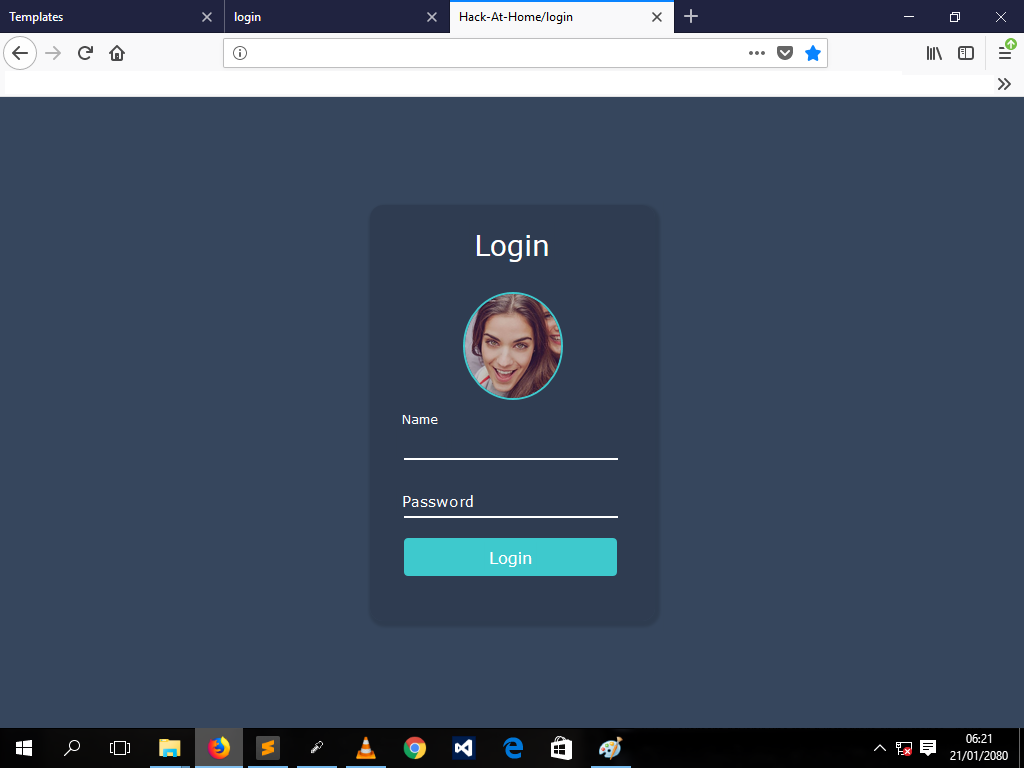
Task: Go back to the previous page
Action: [x=20, y=53]
